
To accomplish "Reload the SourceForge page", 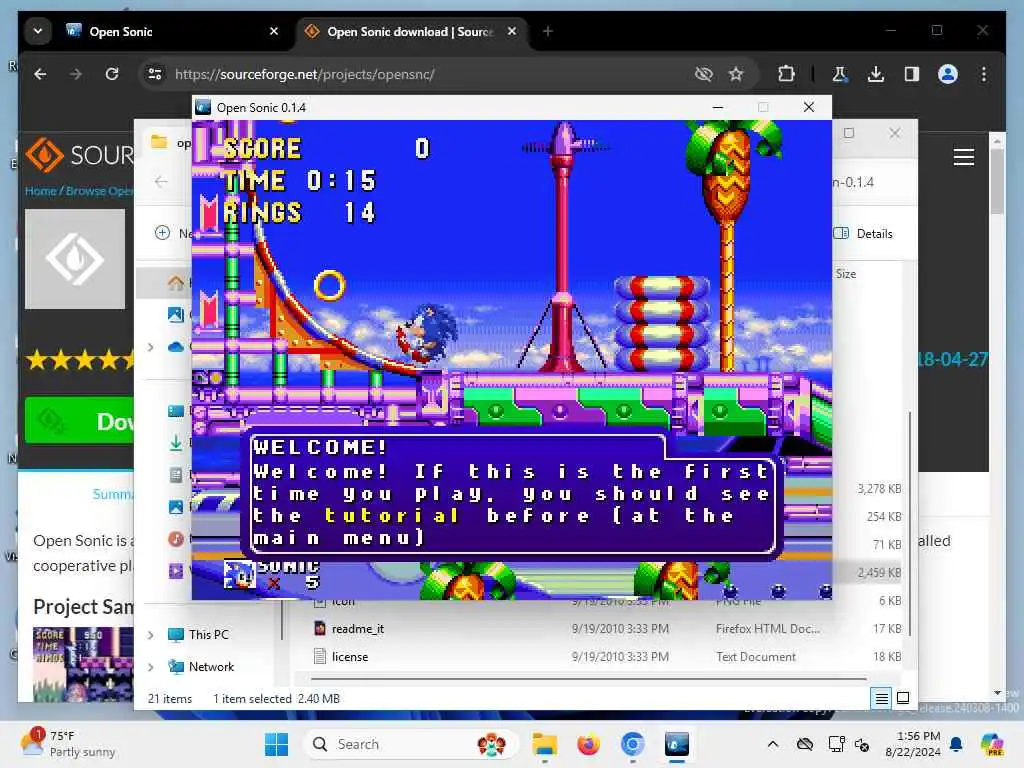I will tap(112, 74).
